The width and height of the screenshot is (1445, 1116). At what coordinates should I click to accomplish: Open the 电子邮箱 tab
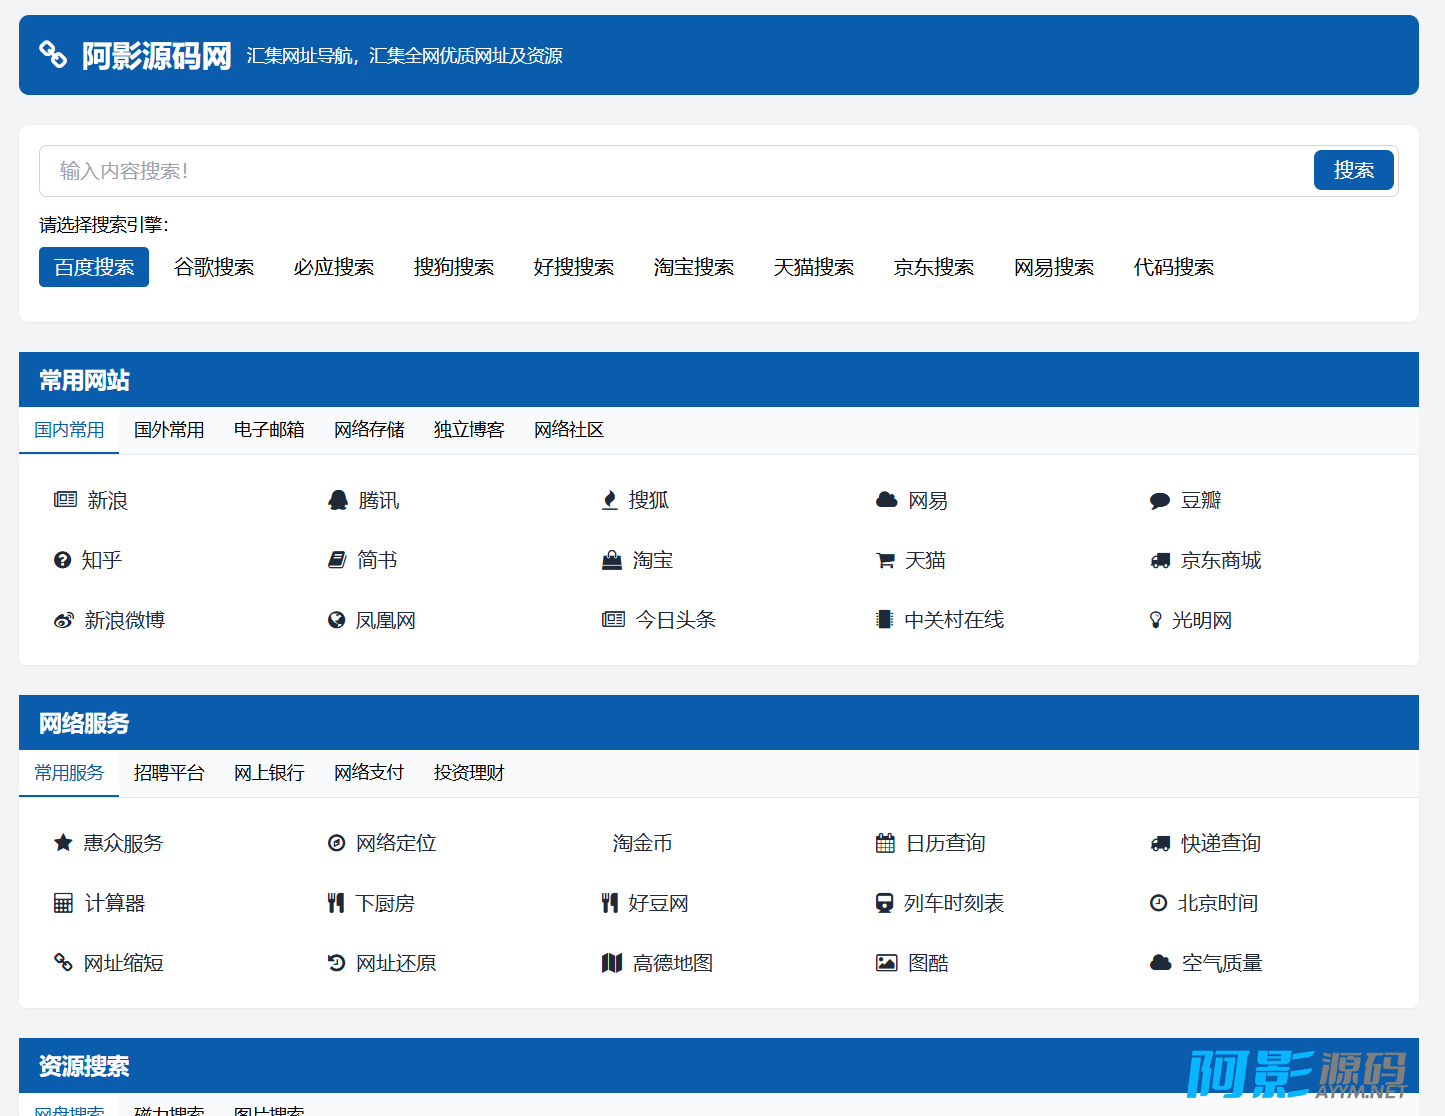point(269,430)
